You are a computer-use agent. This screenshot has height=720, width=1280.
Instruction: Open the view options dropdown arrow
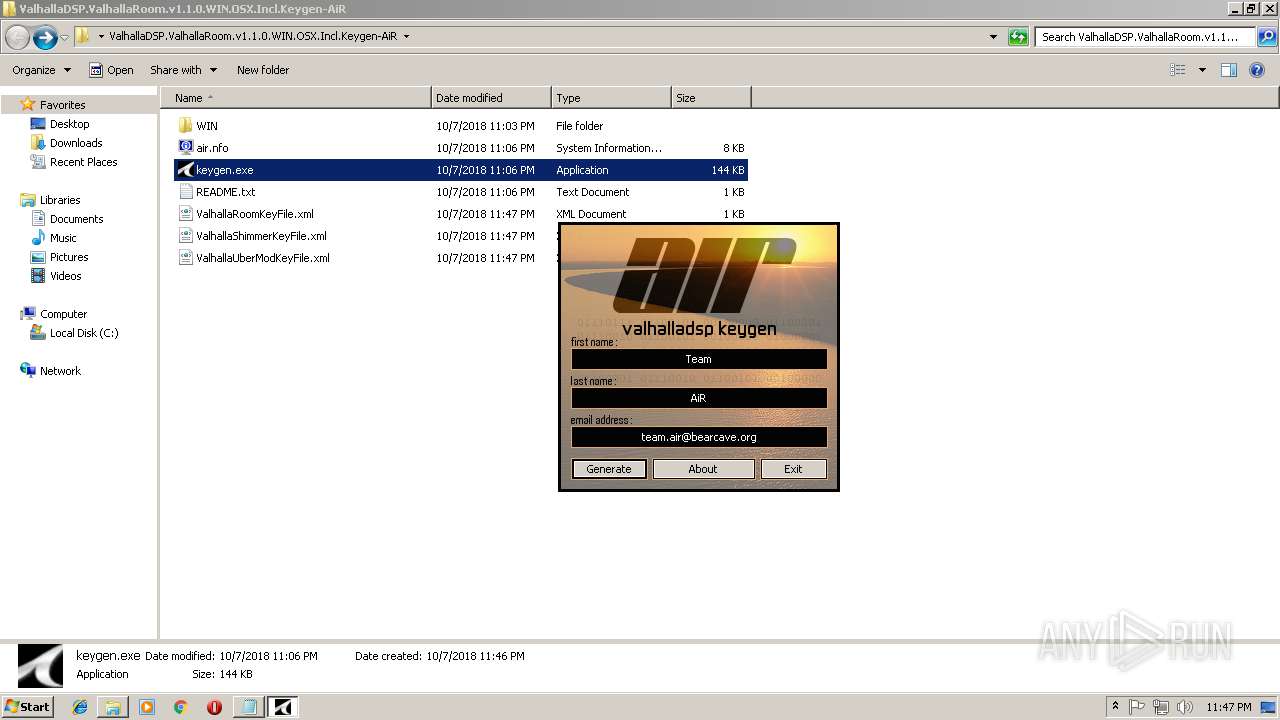pyautogui.click(x=1202, y=70)
